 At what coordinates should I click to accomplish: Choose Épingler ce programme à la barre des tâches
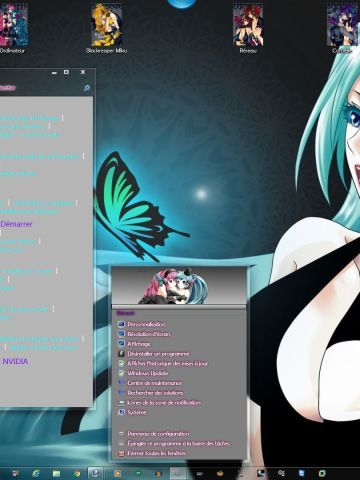[x=179, y=443]
